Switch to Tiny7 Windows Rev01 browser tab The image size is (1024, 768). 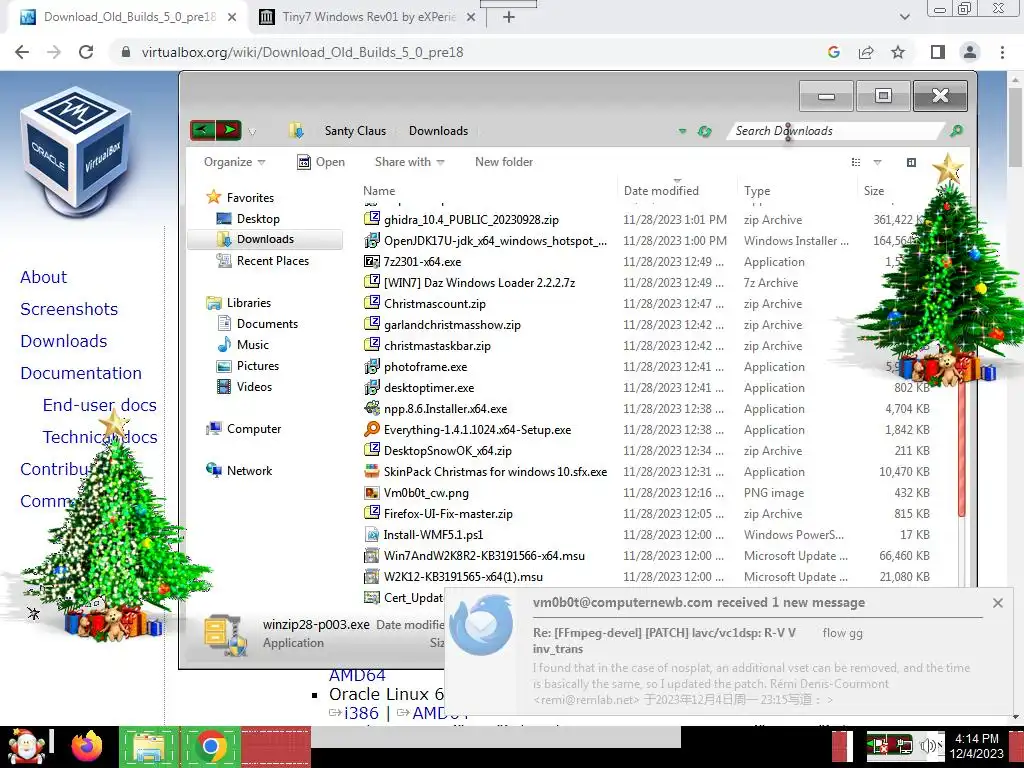coord(368,17)
